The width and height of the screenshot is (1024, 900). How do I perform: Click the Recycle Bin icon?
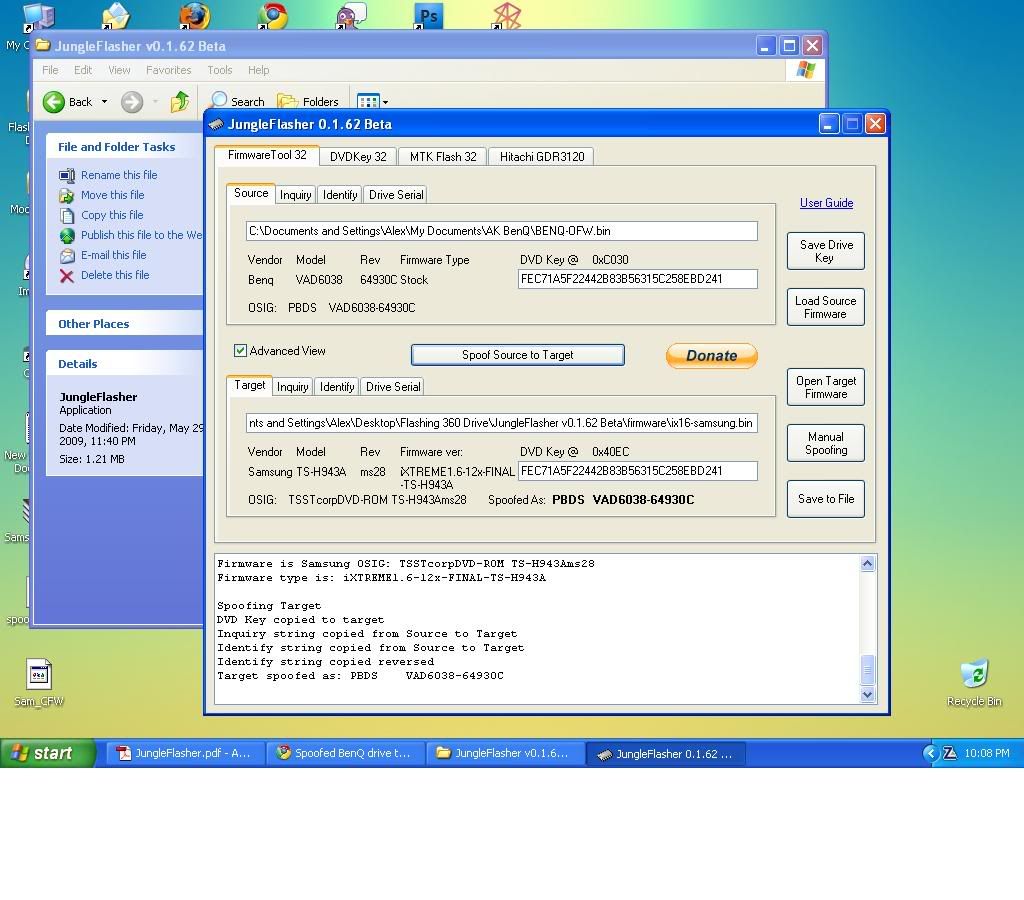point(973,675)
